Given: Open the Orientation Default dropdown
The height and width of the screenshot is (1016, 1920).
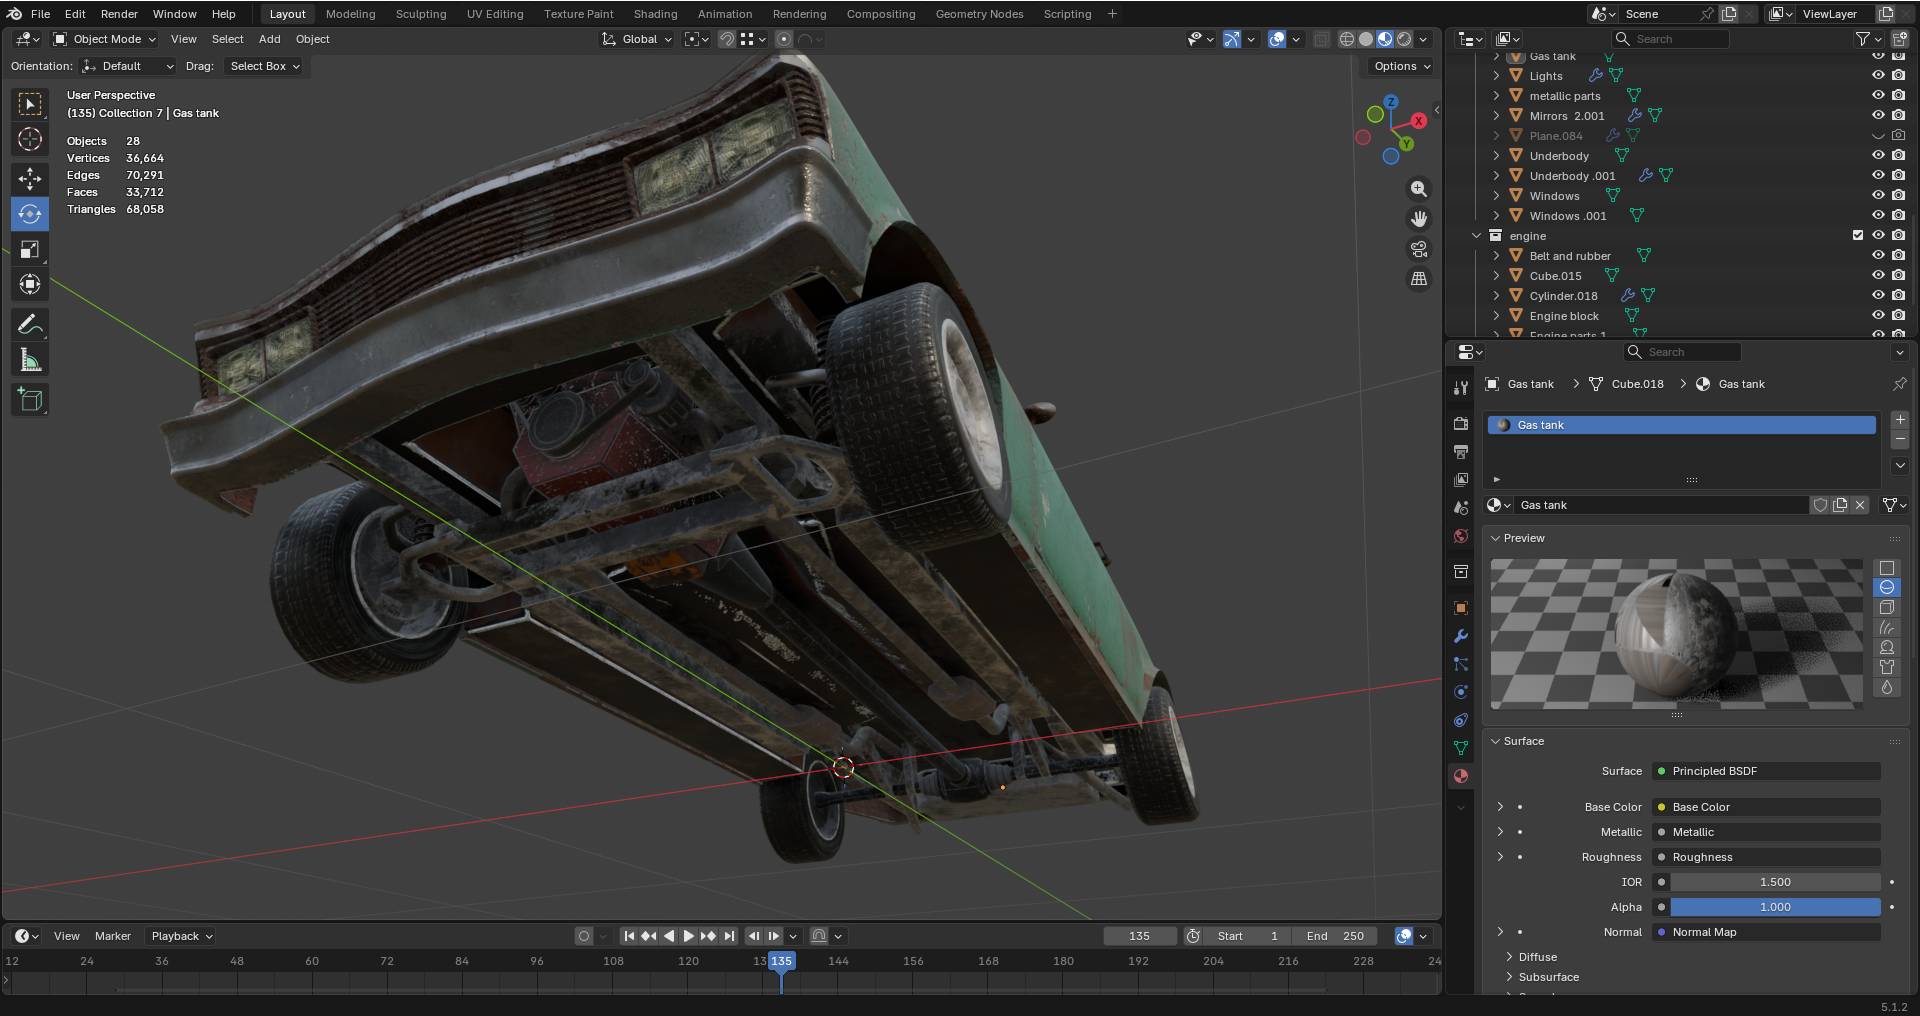Looking at the screenshot, I should point(128,66).
